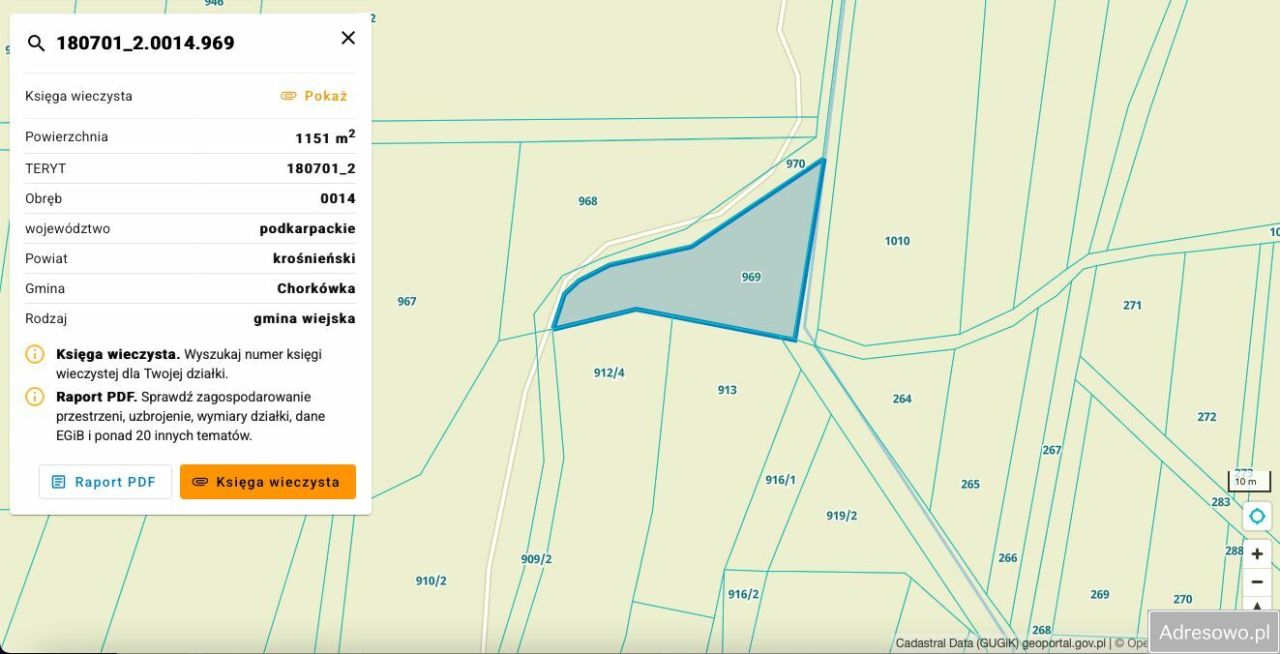Select parcel 968 on the map

click(x=587, y=201)
